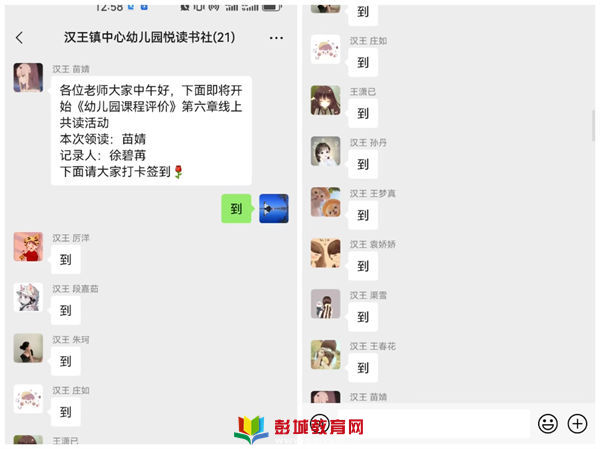The width and height of the screenshot is (600, 449).
Task: Tap 汉王 庄如's avatar in right panel
Action: 326,49
